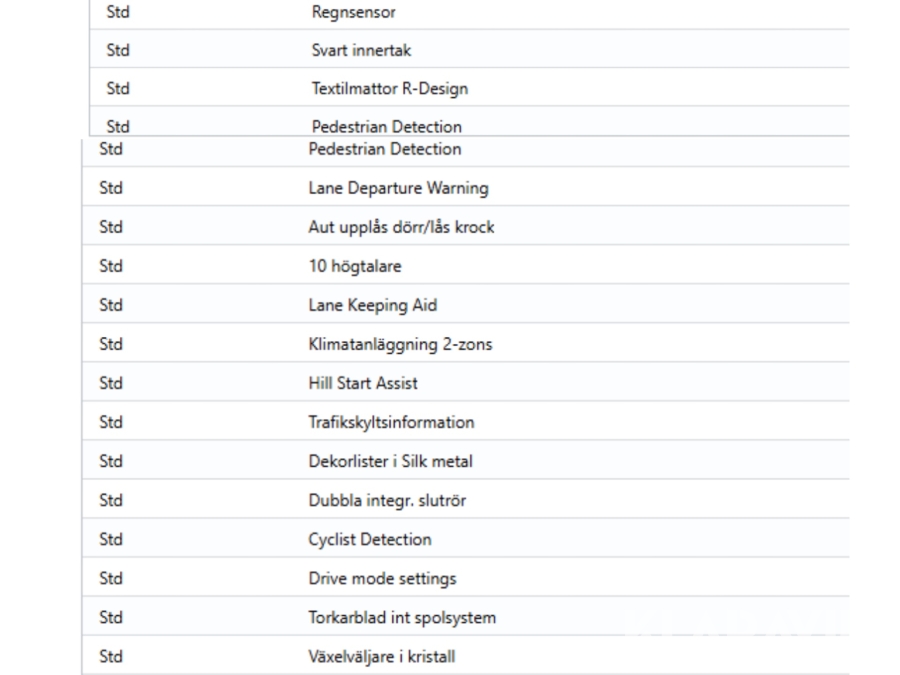Click Dekorlister i Silk metal
The width and height of the screenshot is (900, 675).
(390, 461)
